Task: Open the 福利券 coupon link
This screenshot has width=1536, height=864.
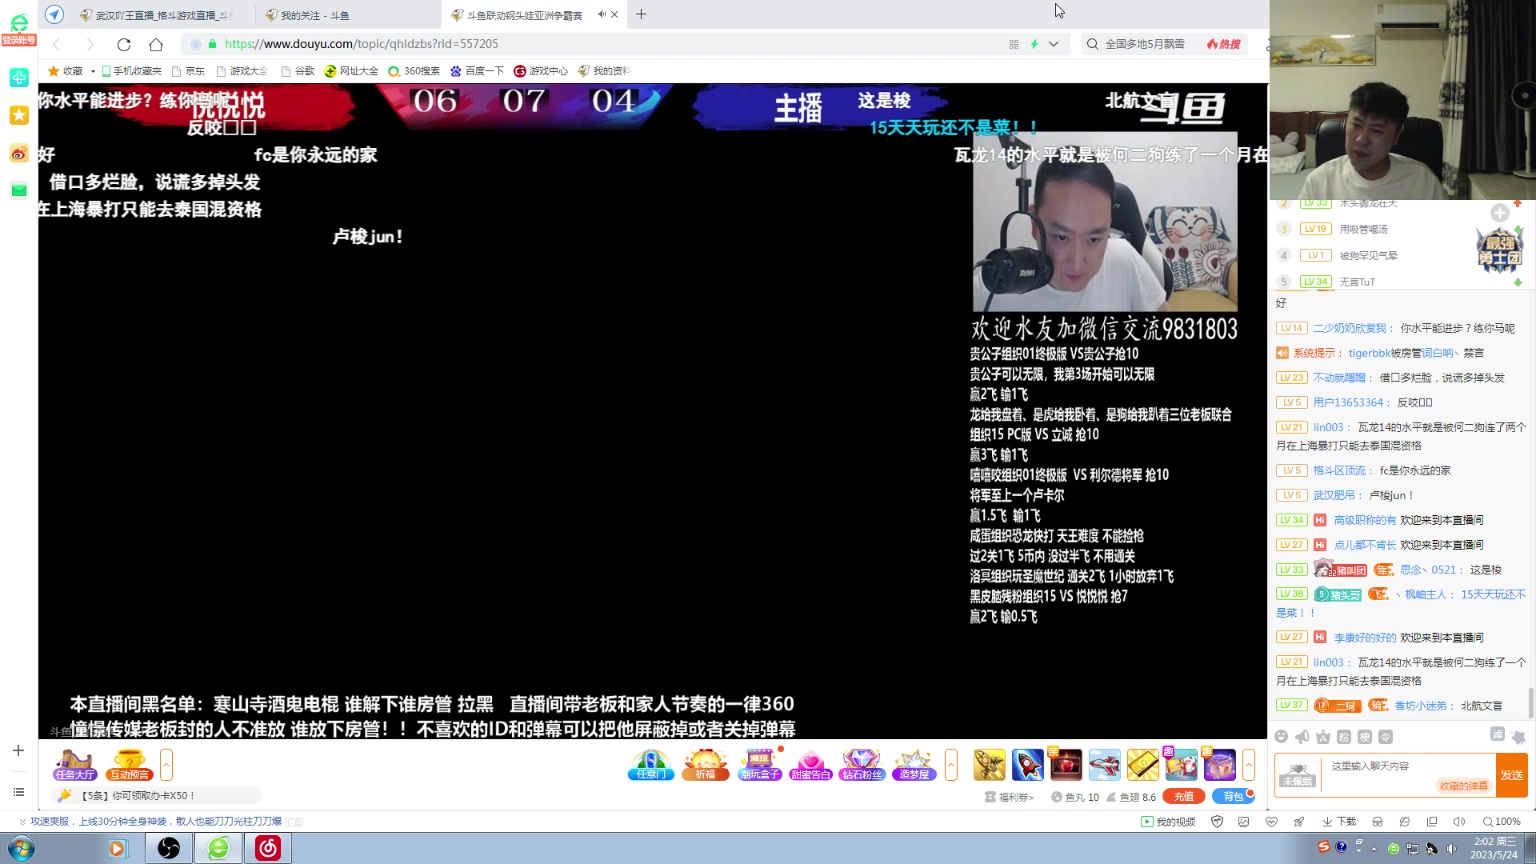Action: [x=1009, y=797]
